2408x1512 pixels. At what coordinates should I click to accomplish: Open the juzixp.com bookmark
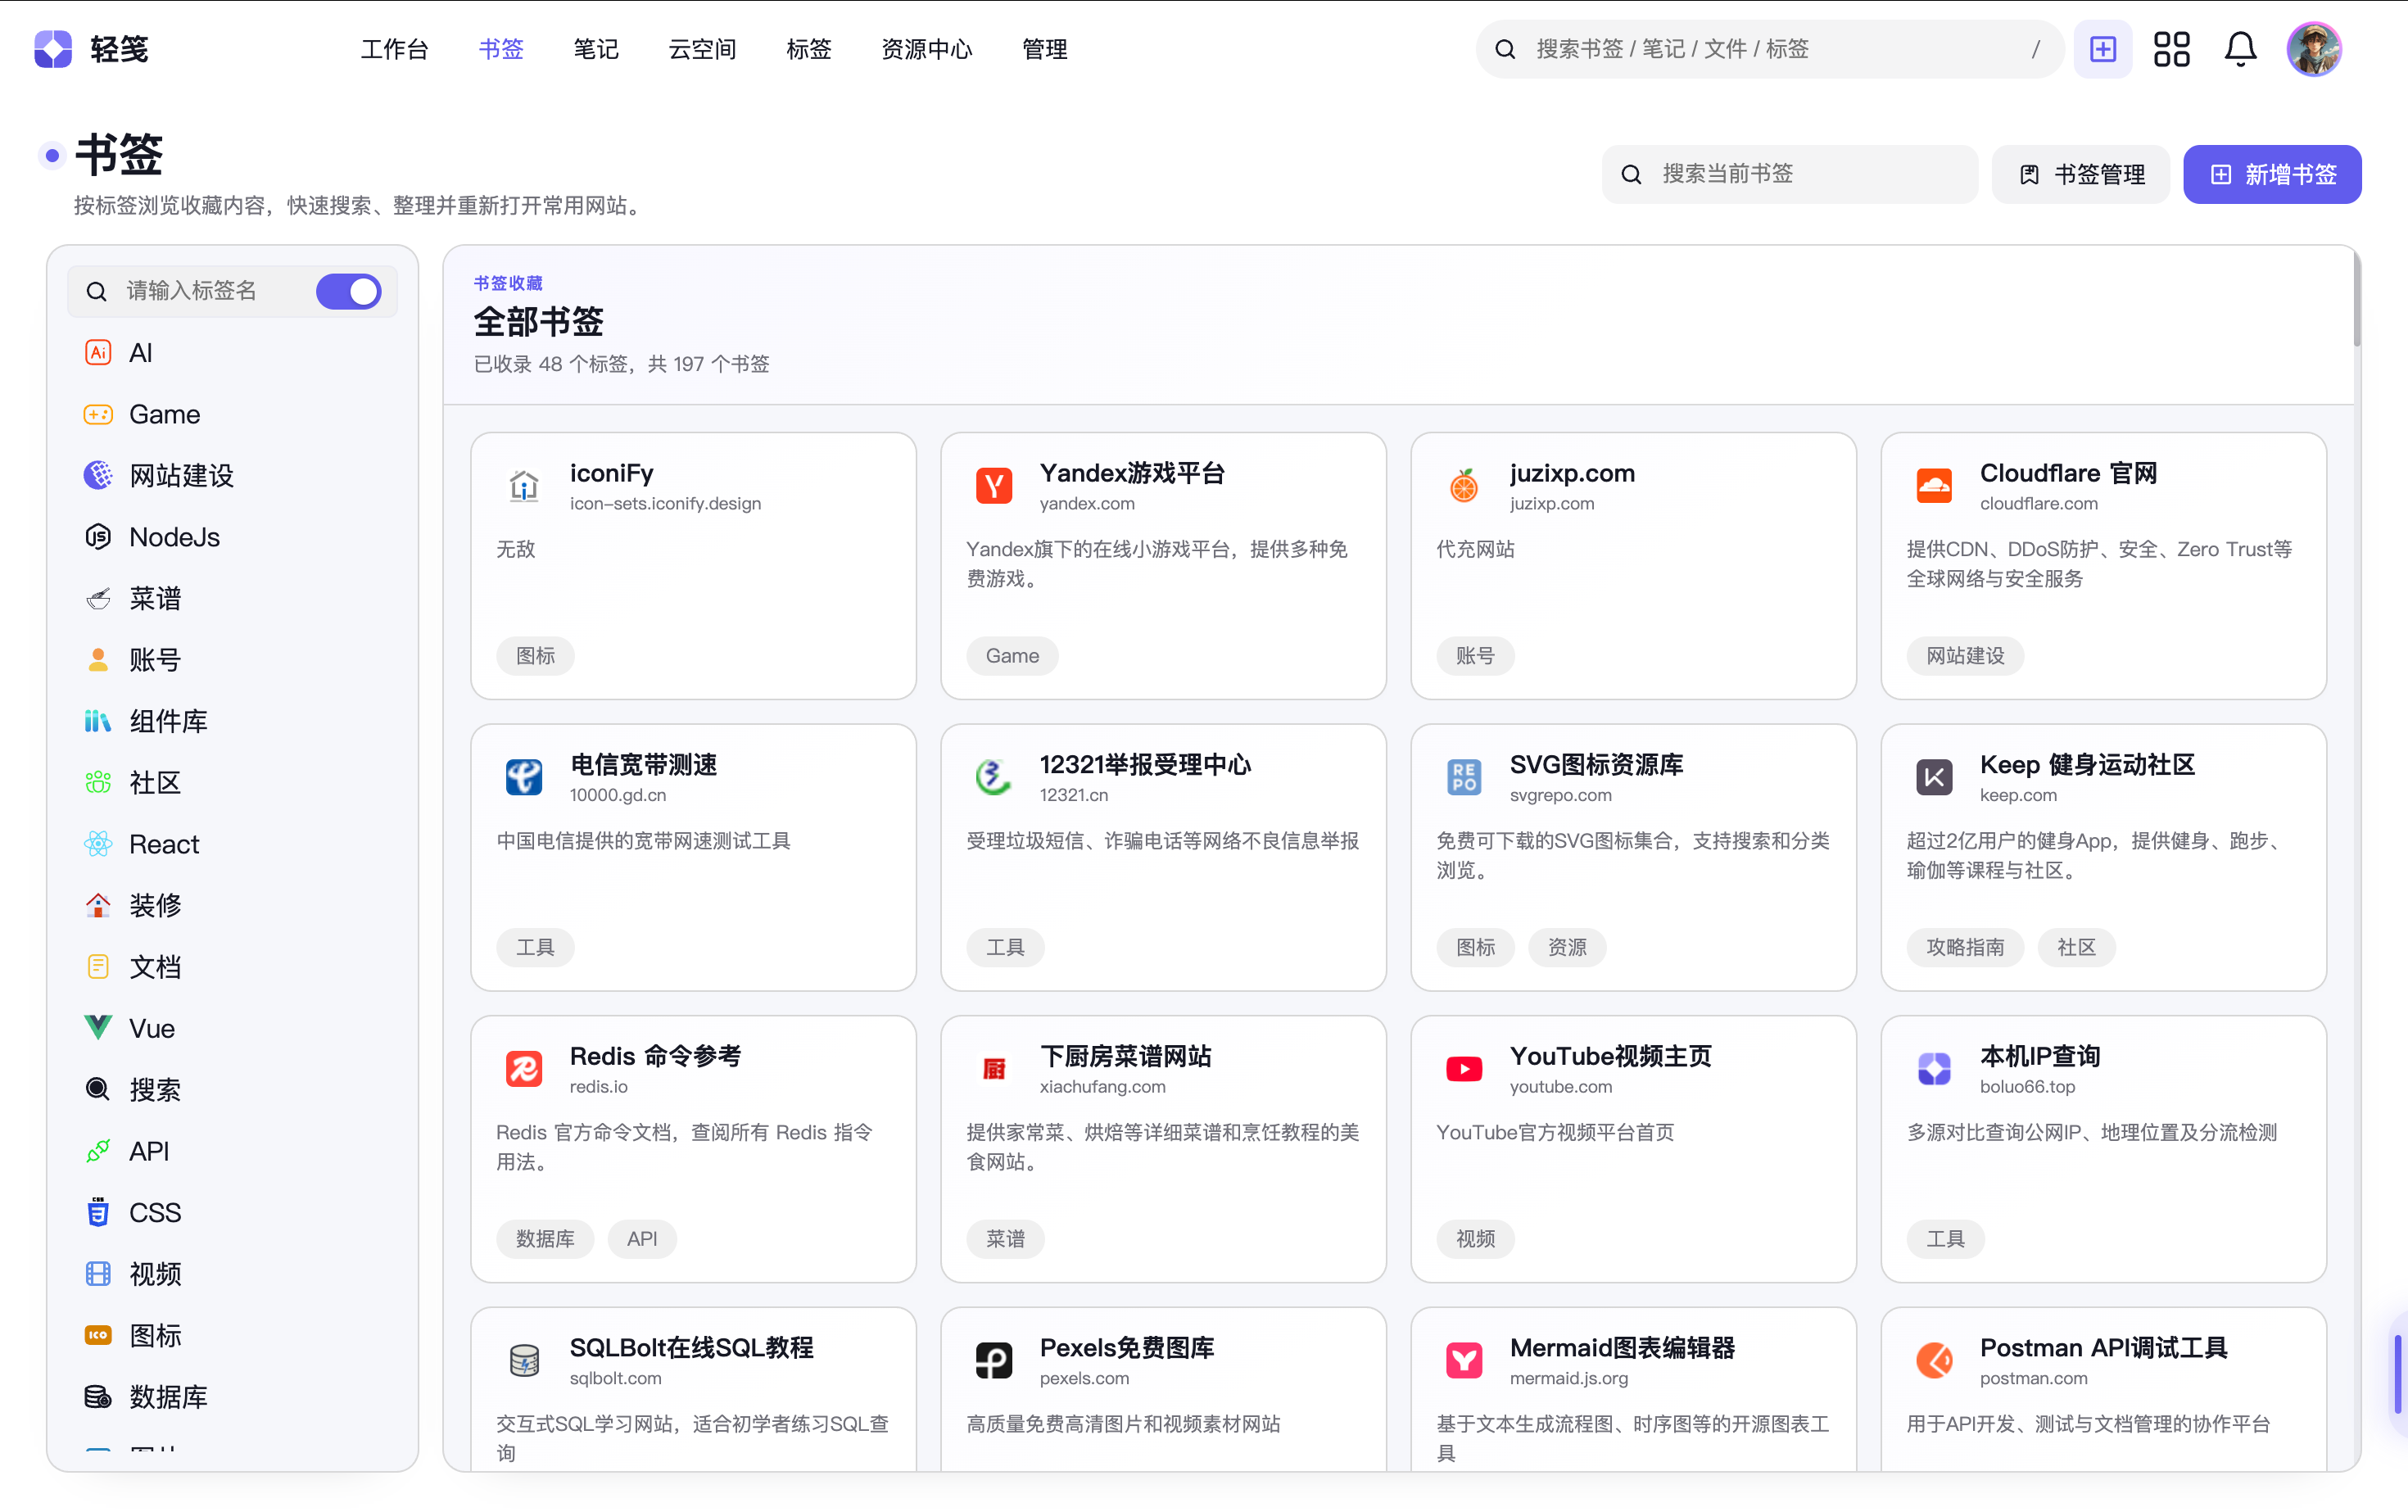coord(1633,566)
